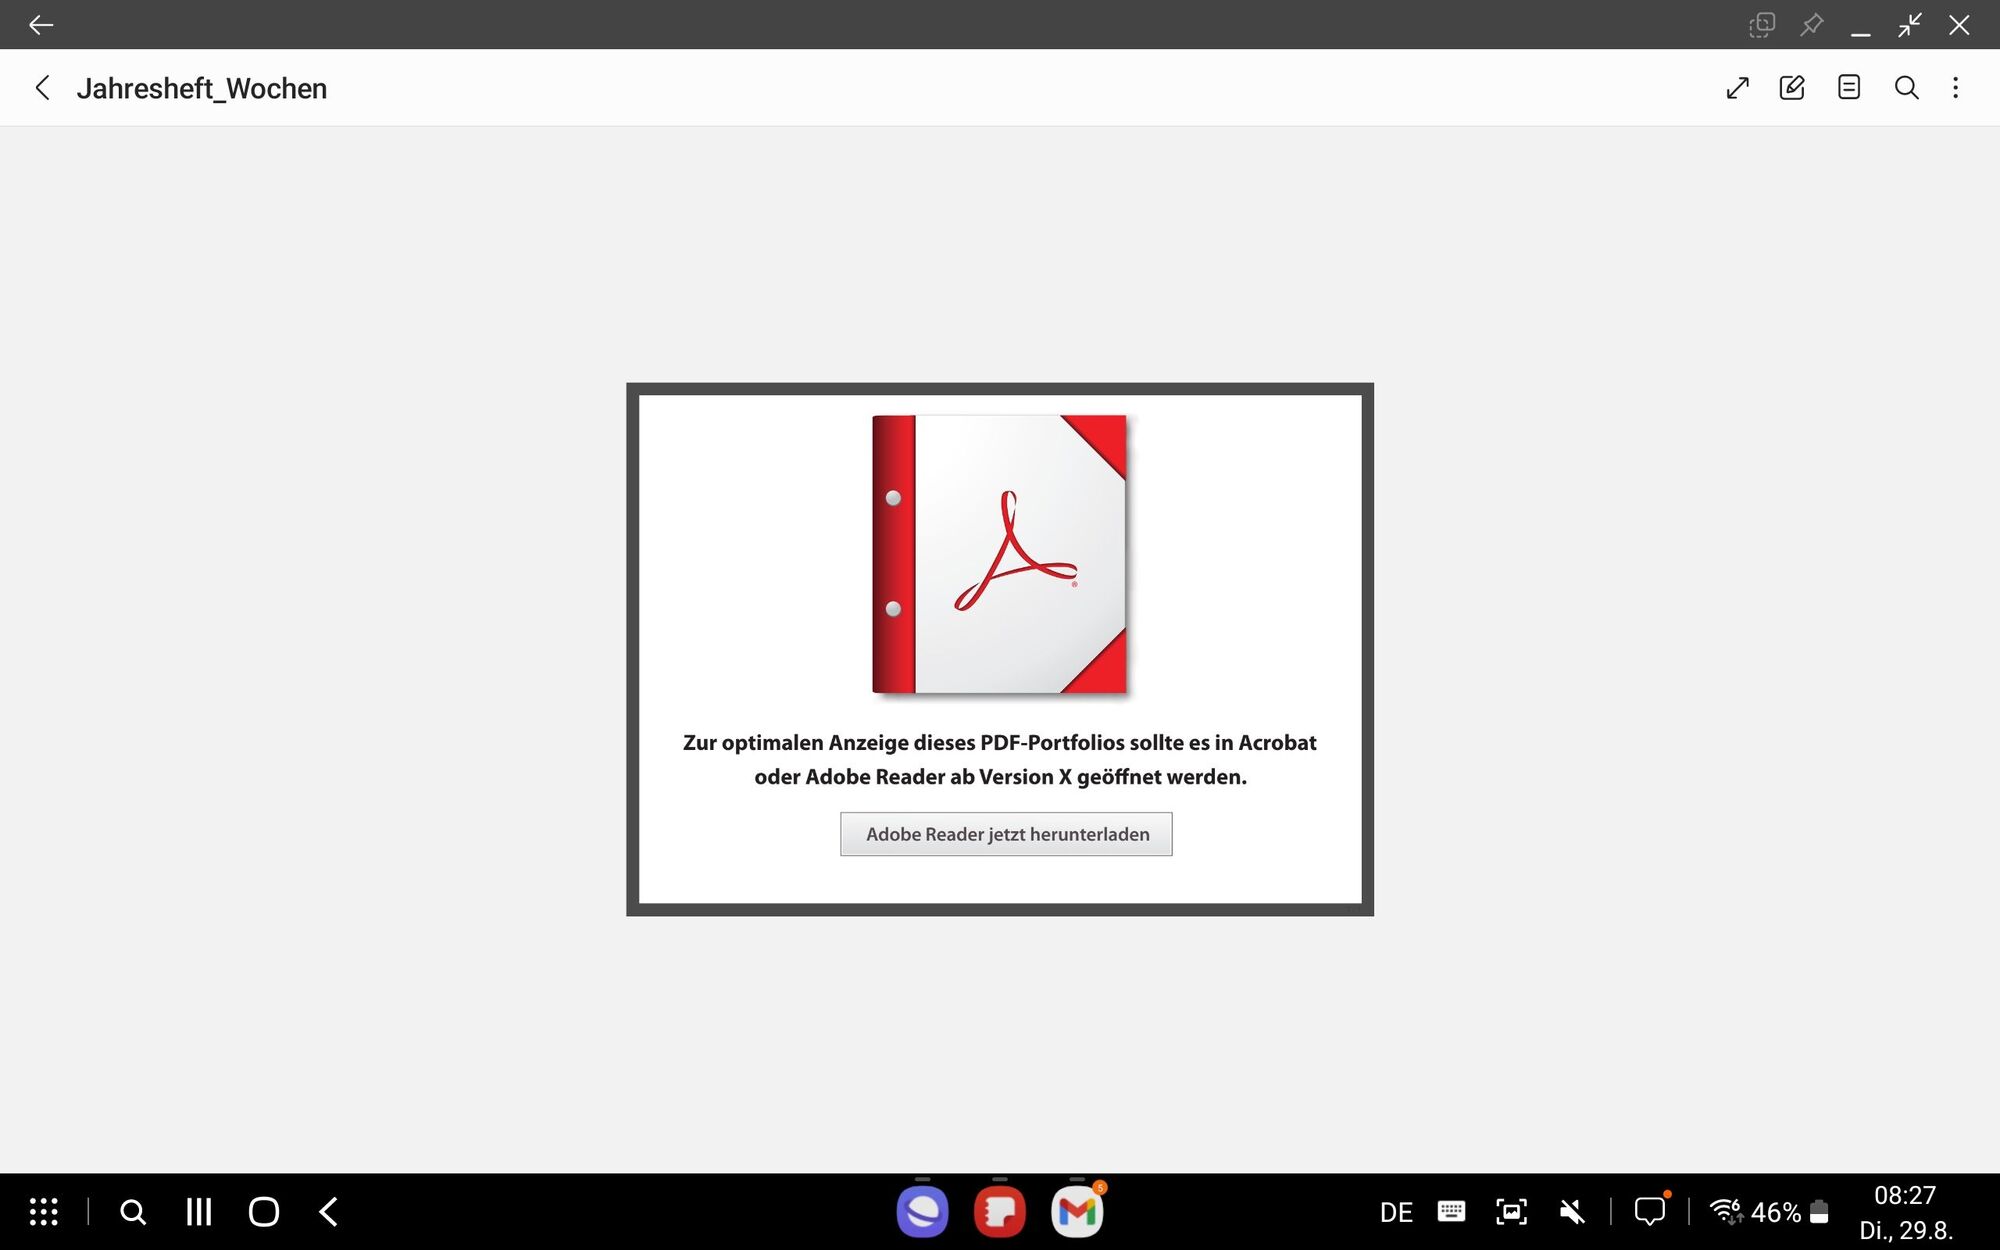Open Wi-Fi status icon in tray
2000x1250 pixels.
pyautogui.click(x=1726, y=1211)
